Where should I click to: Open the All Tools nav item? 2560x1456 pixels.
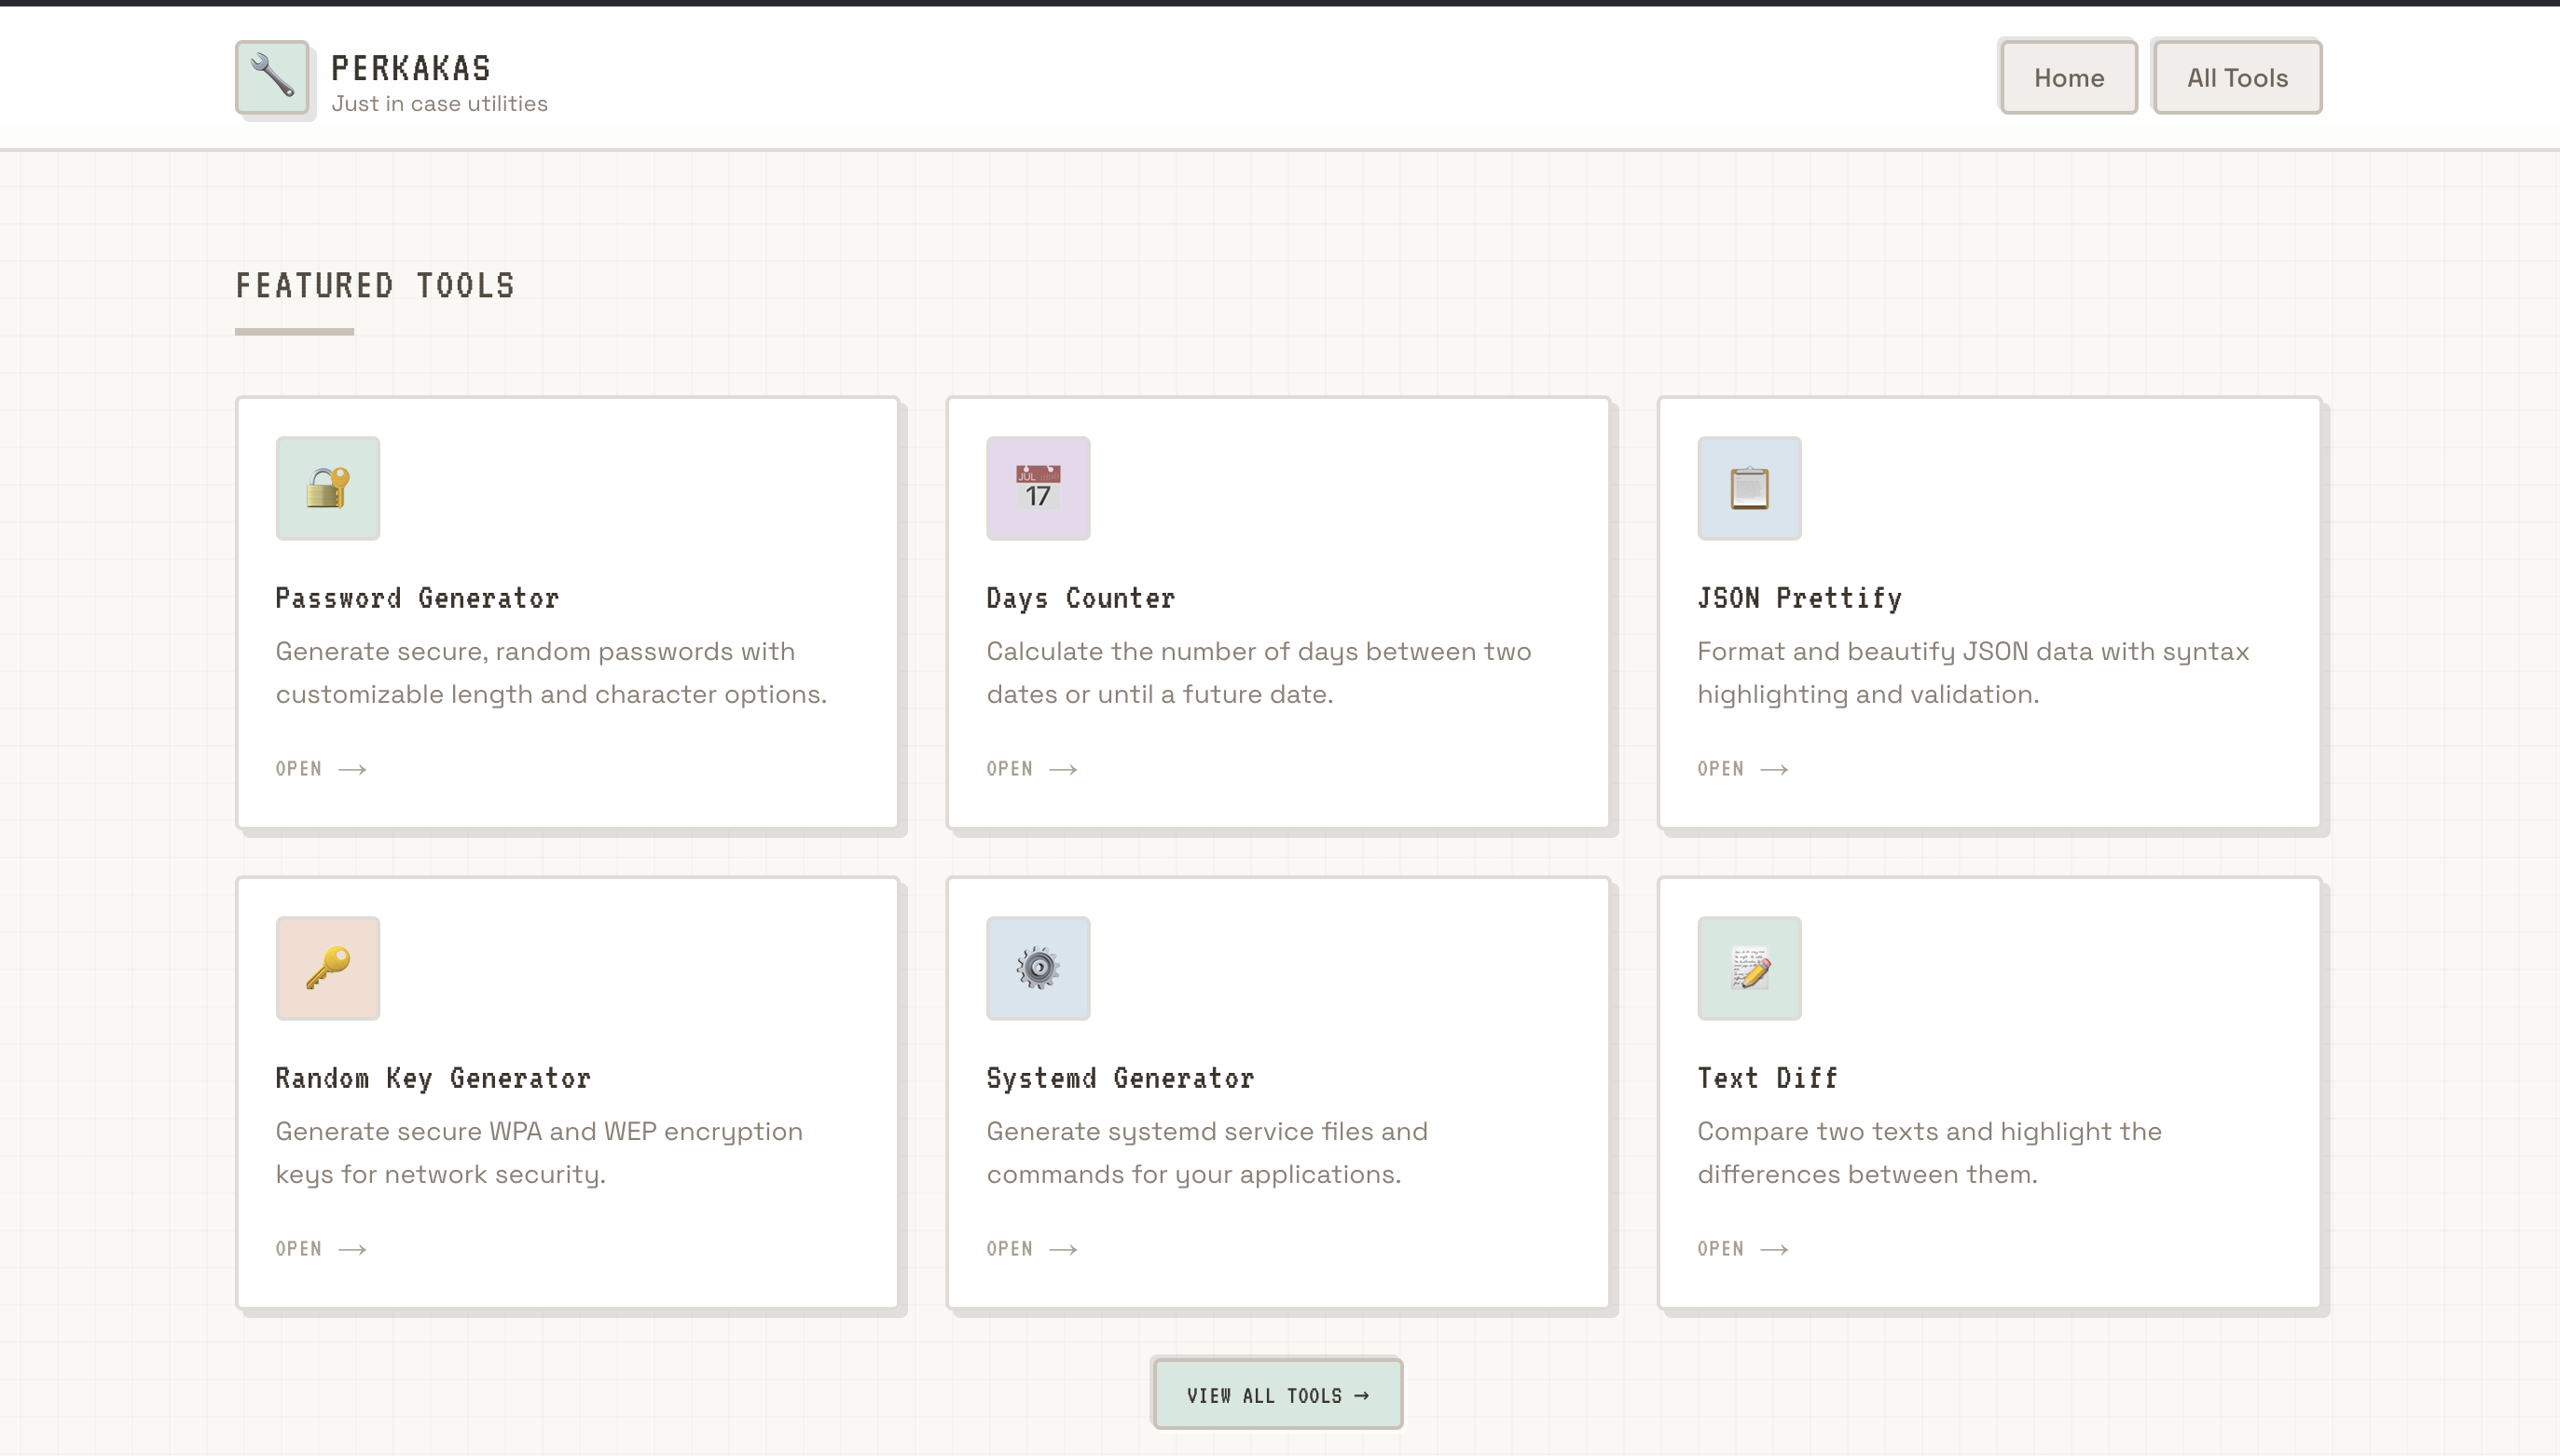click(x=2236, y=77)
